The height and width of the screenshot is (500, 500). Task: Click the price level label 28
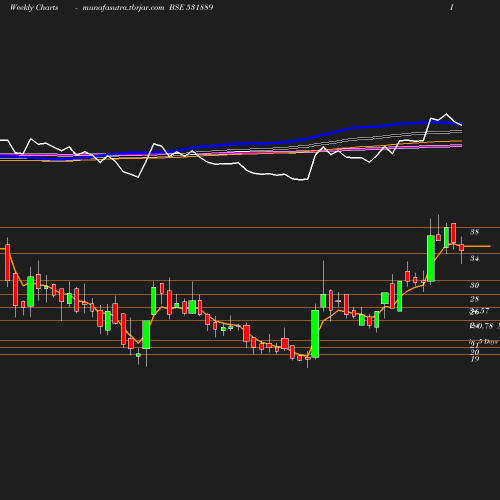point(474,299)
